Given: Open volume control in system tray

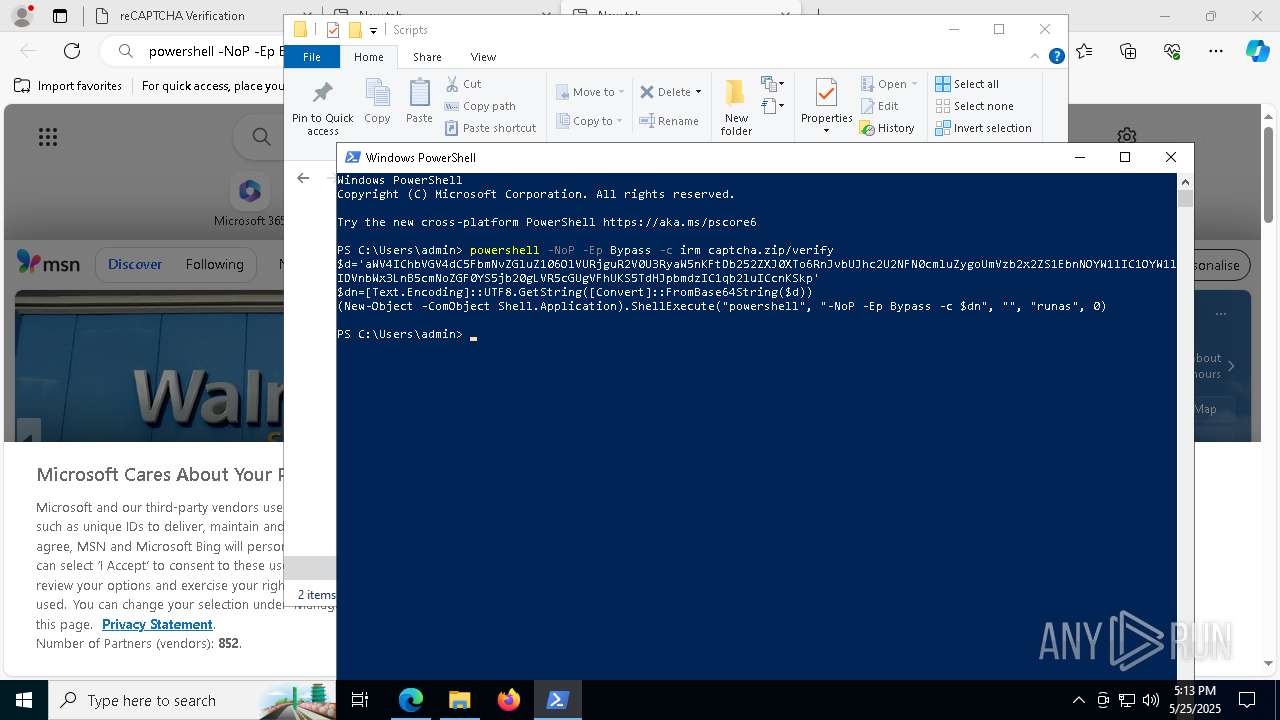Looking at the screenshot, I should 1151,700.
